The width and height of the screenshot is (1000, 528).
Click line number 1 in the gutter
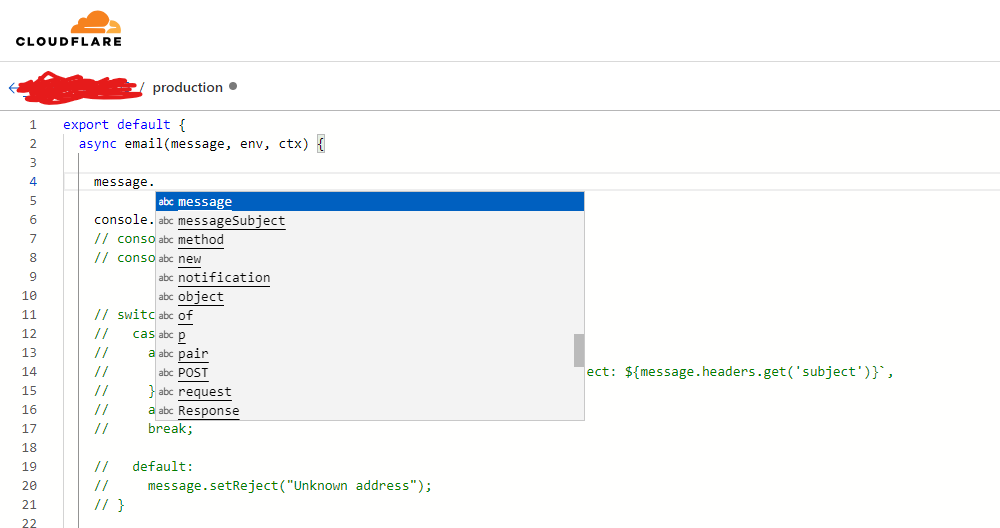(x=33, y=124)
